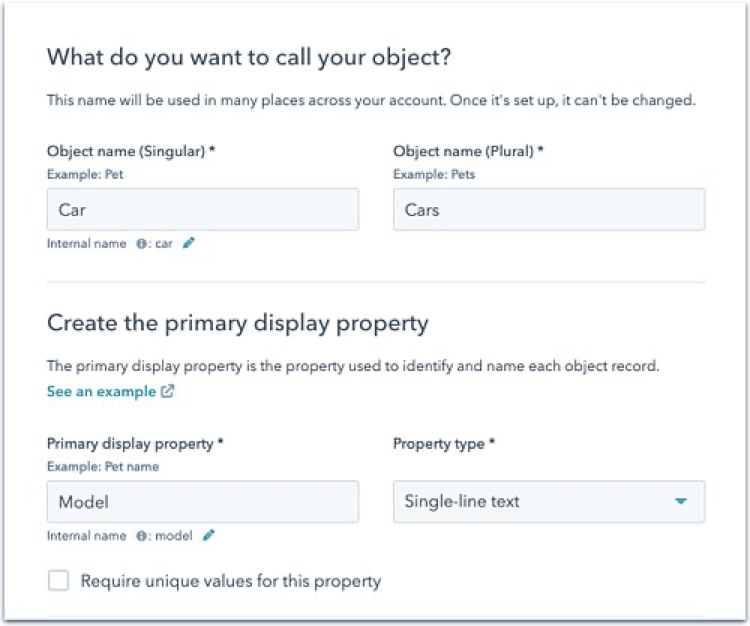Focus the plural object name field 'Cars'
750x626 pixels.
pos(549,209)
